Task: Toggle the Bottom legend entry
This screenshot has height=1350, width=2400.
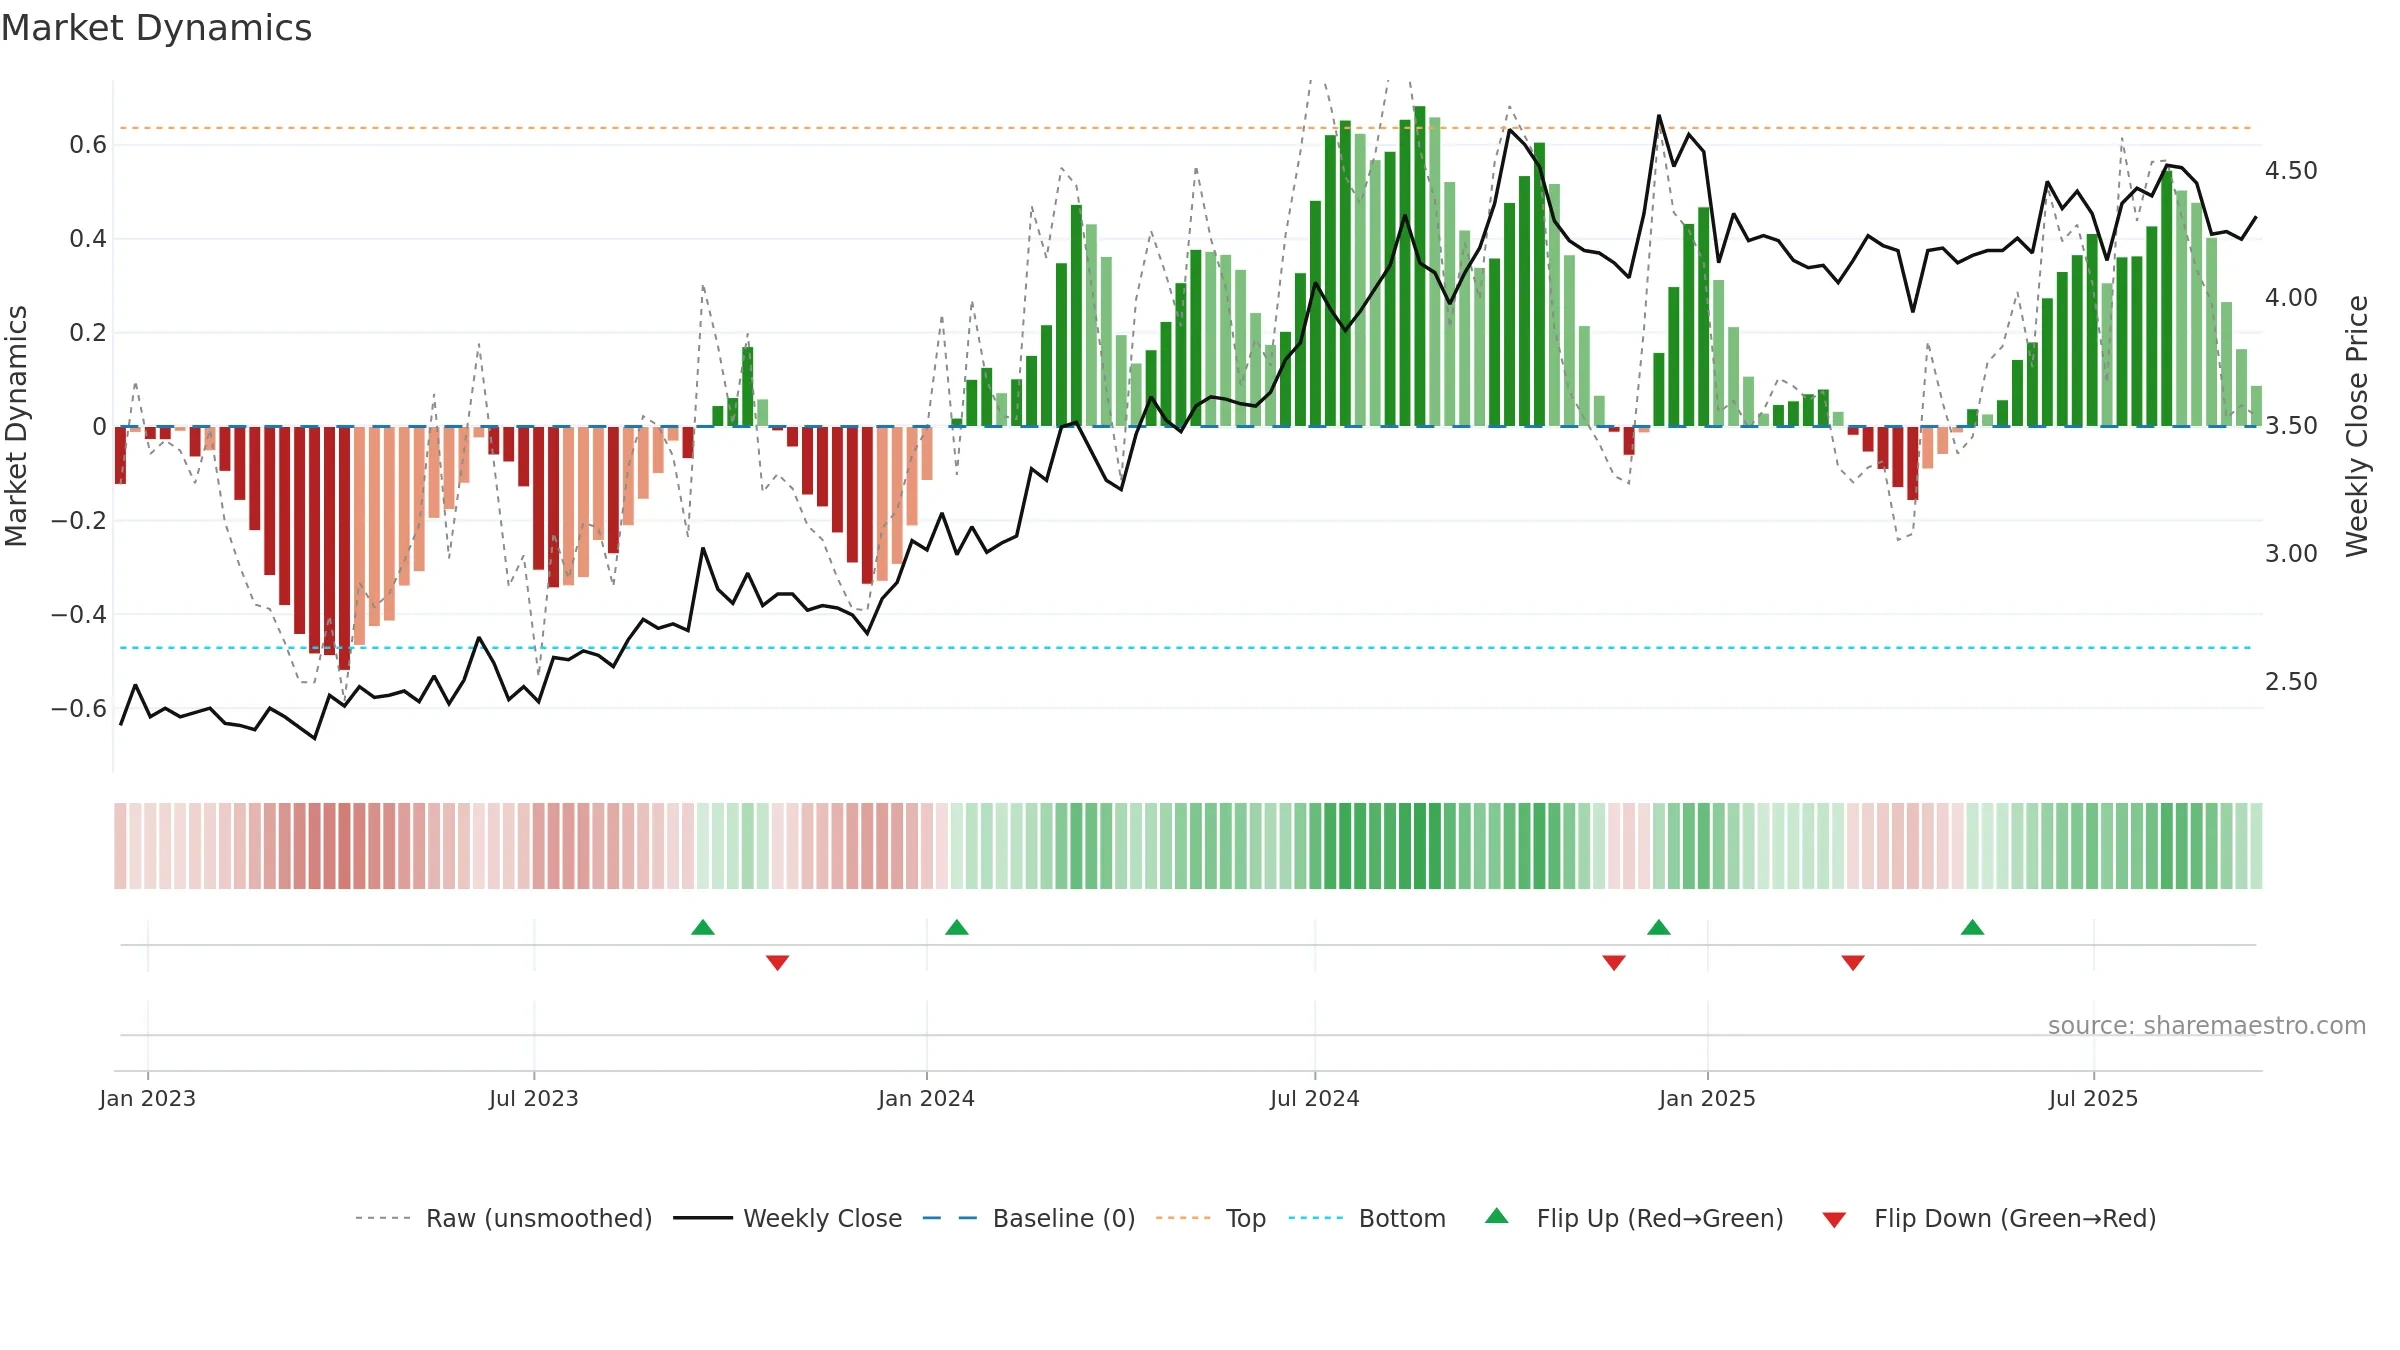Action: (x=1367, y=1218)
